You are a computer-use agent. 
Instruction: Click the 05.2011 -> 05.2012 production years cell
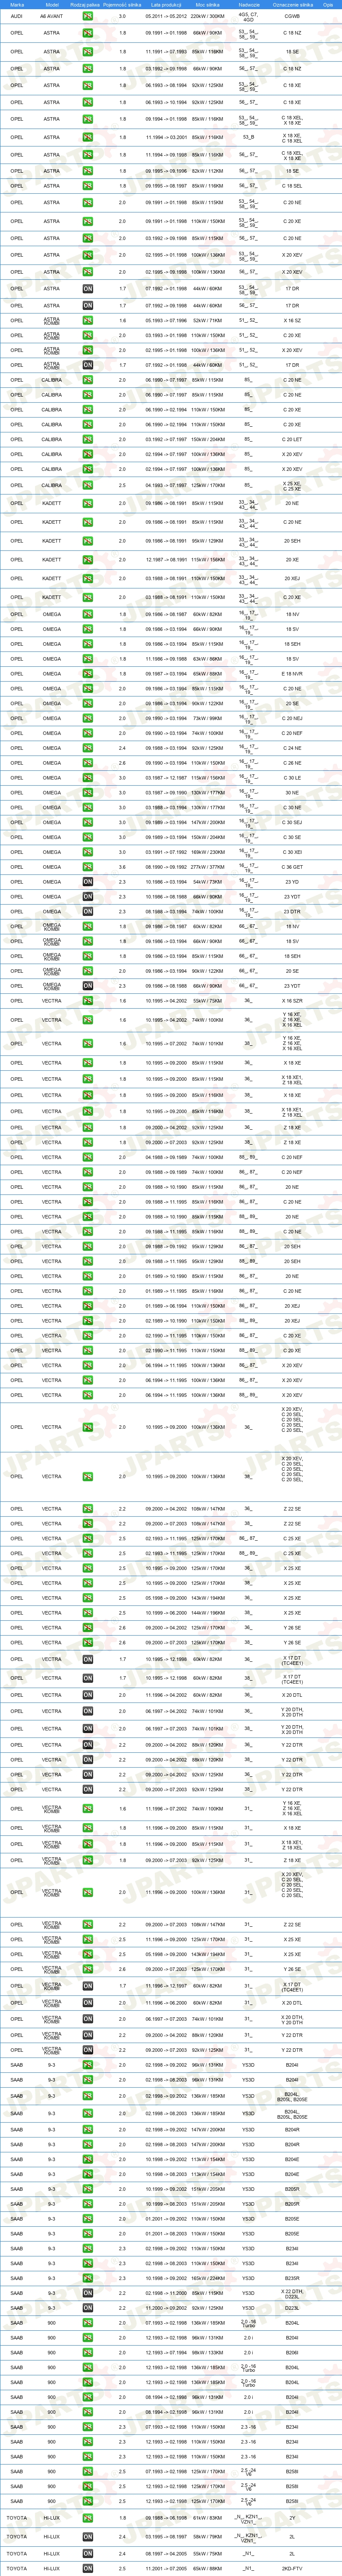pos(166,16)
